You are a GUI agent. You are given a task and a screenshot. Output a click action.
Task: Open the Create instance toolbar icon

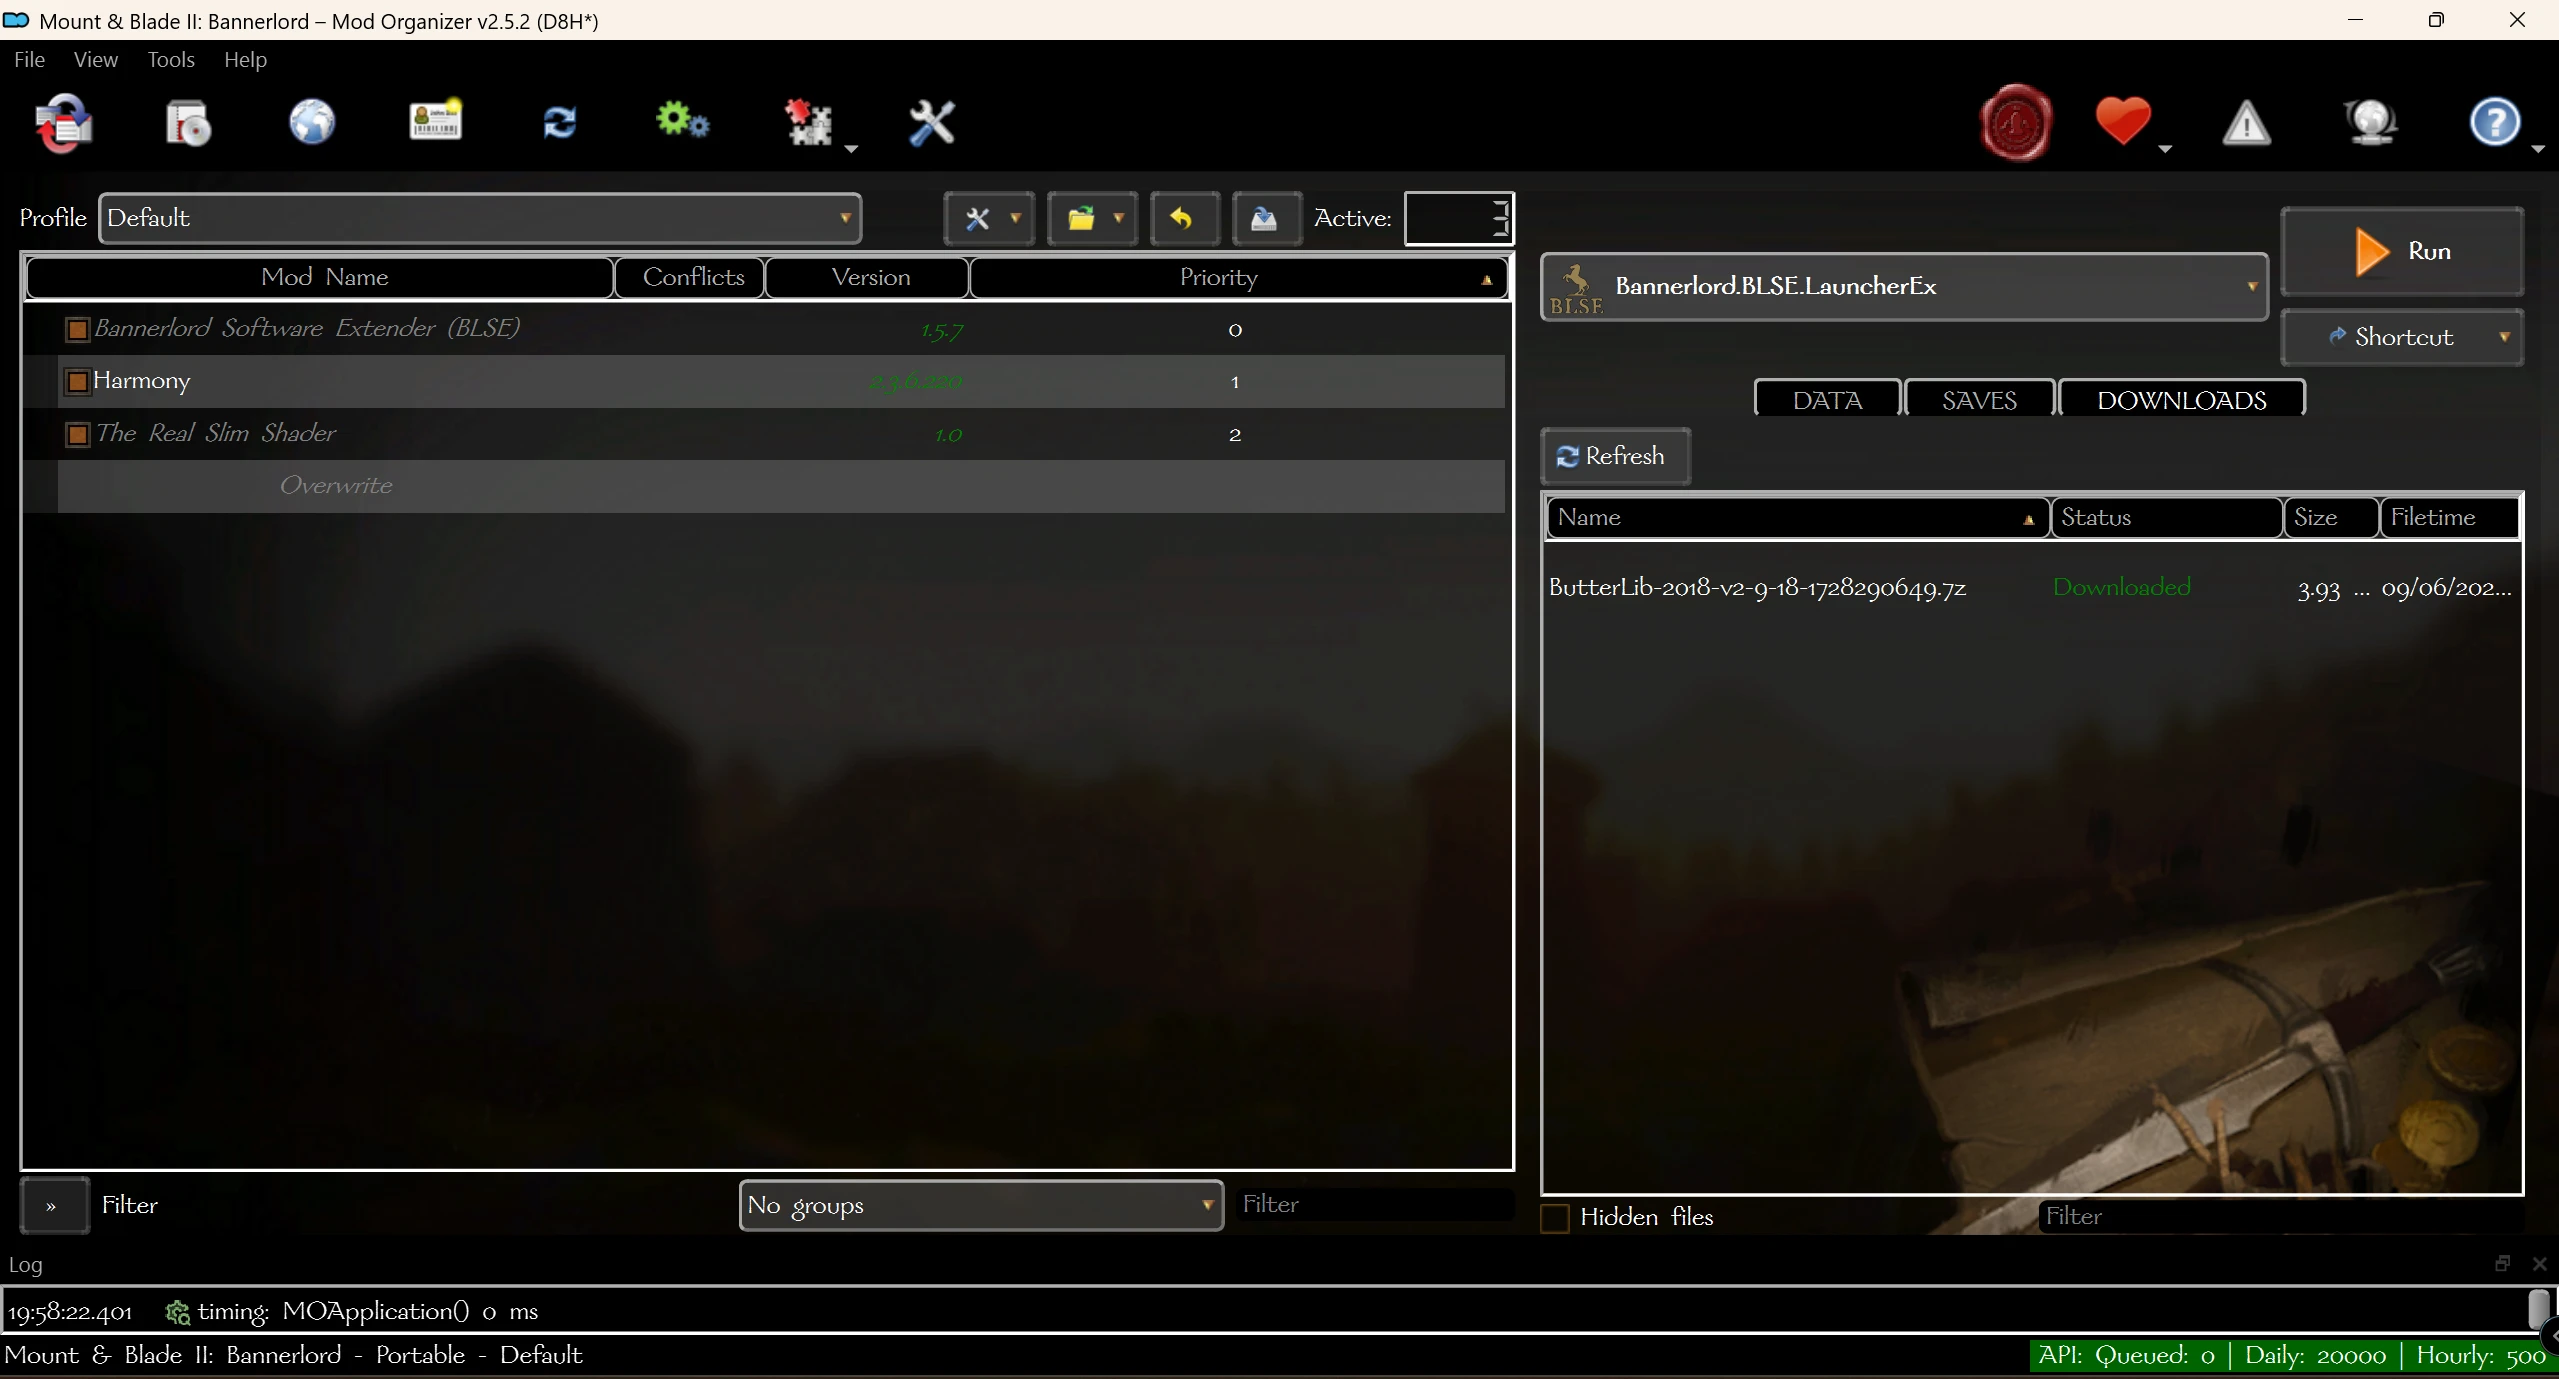[x=63, y=124]
